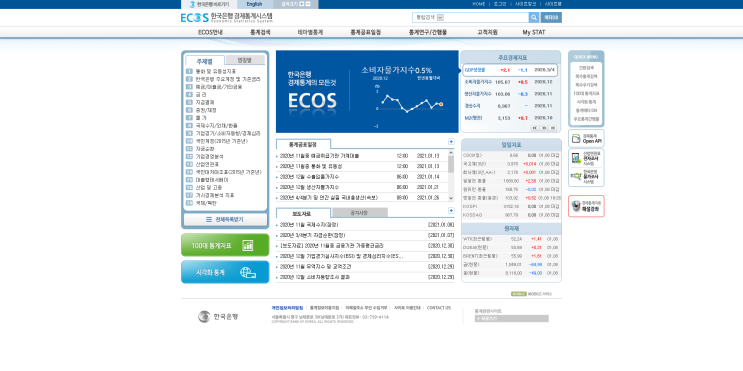Click plus icon beside 보도자료 tab row
This screenshot has height=371, width=743.
(x=451, y=210)
